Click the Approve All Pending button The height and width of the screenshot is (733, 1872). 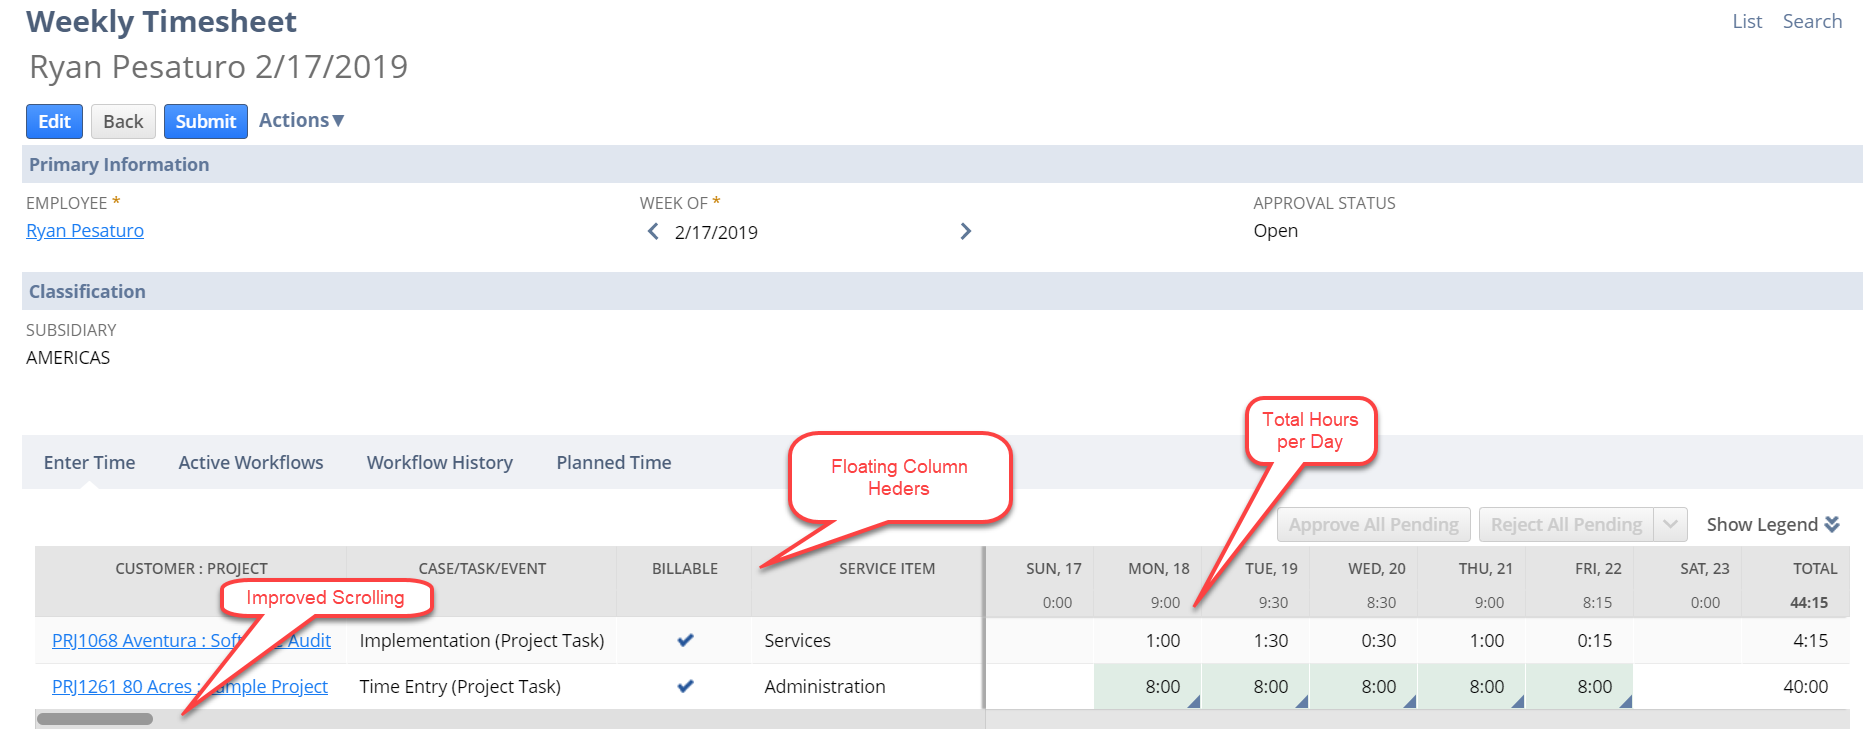click(1373, 524)
